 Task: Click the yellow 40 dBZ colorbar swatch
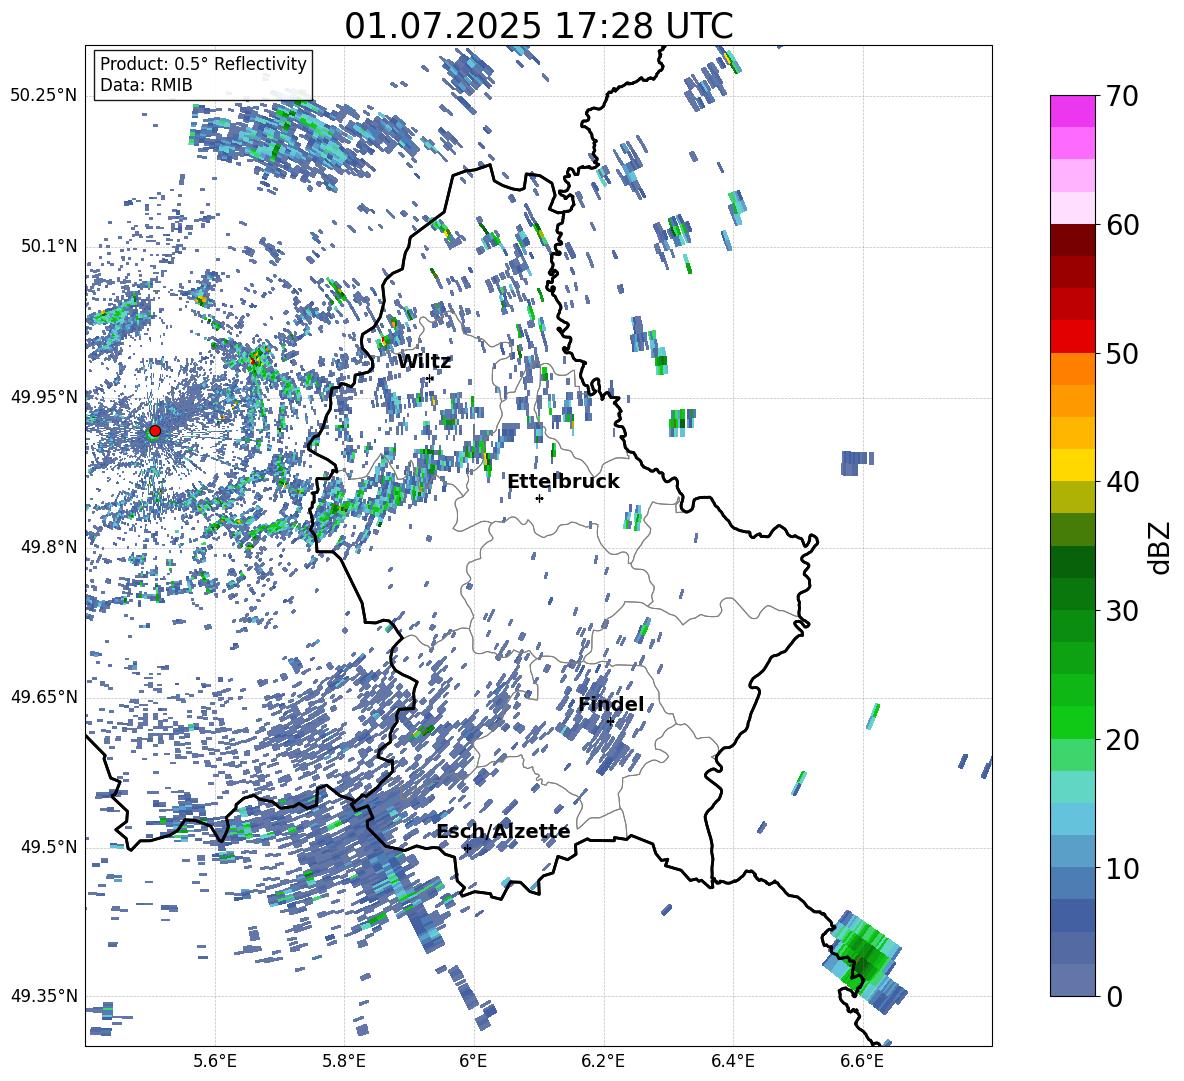click(x=1072, y=465)
